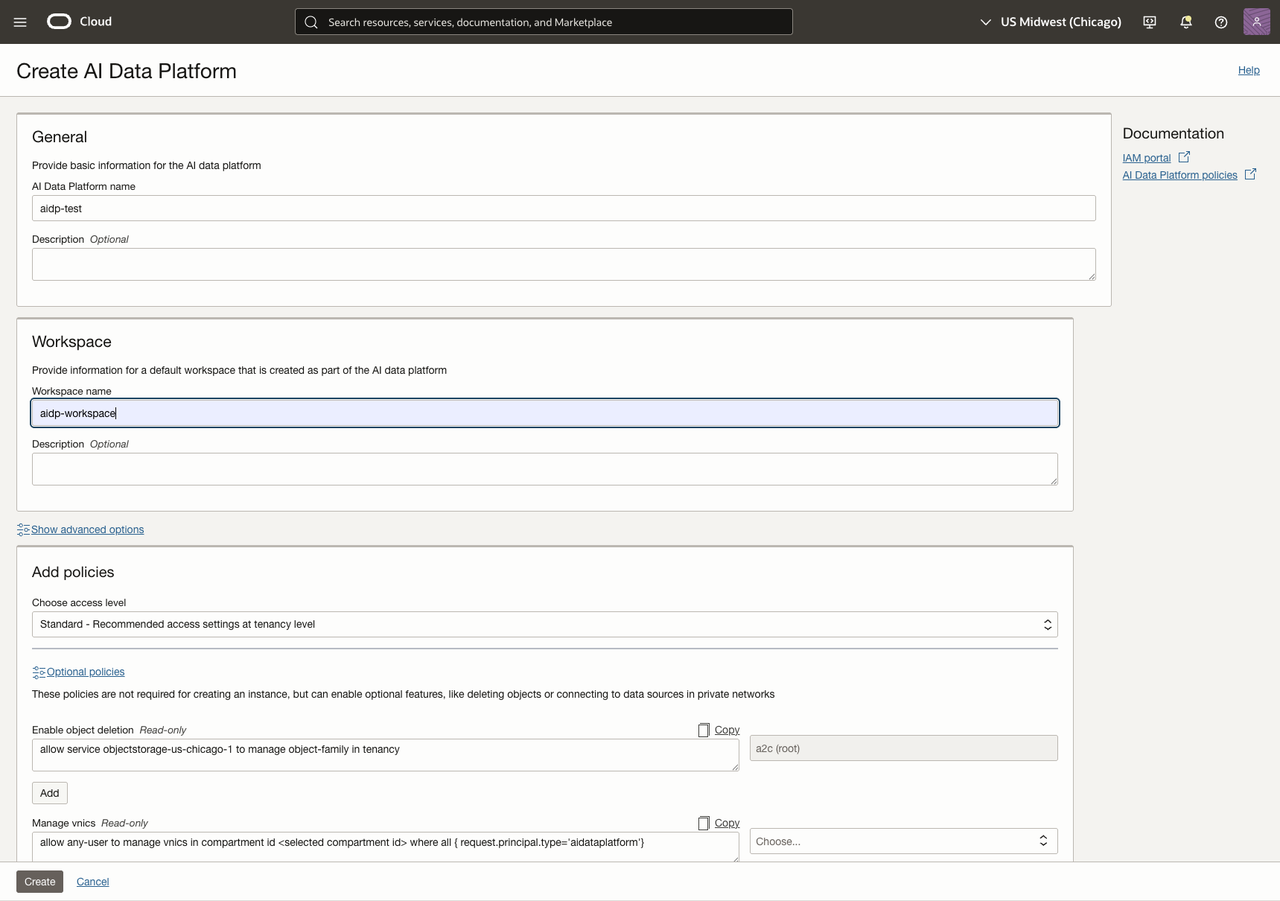
Task: Click the external link icon next to AI Data Platform policies
Action: click(1250, 174)
